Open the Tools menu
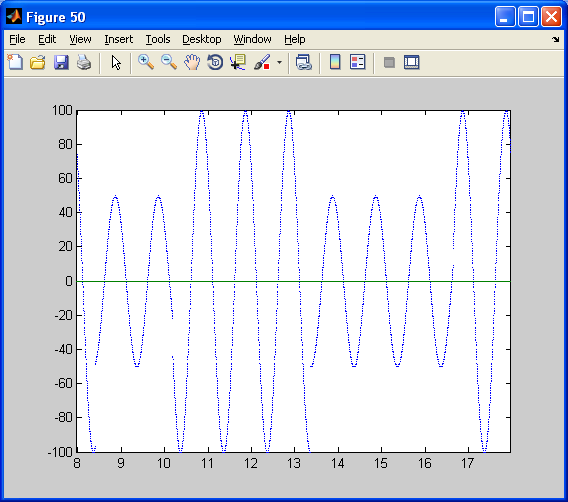The width and height of the screenshot is (568, 502). 158,39
